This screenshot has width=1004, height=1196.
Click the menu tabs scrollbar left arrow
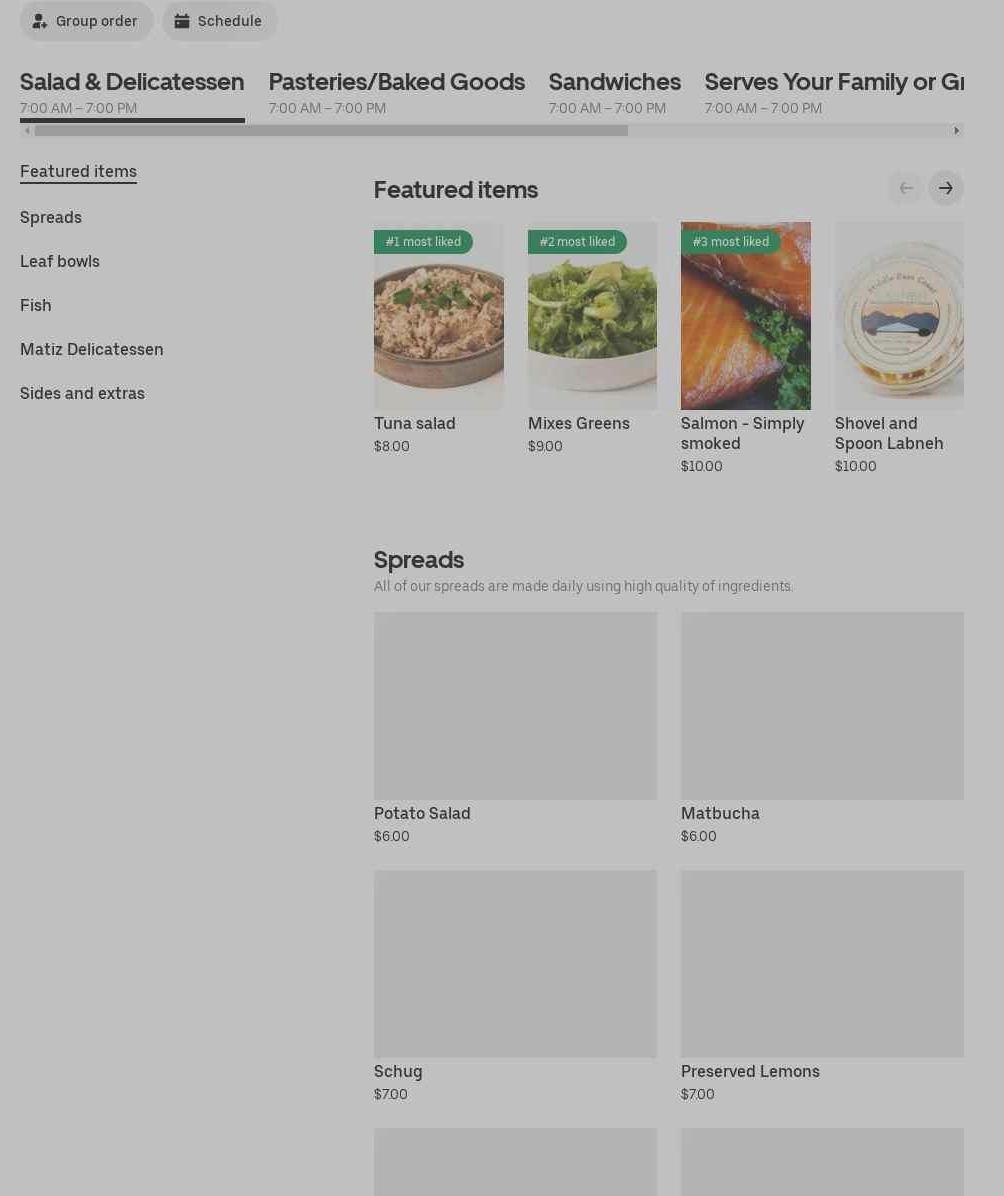point(27,130)
